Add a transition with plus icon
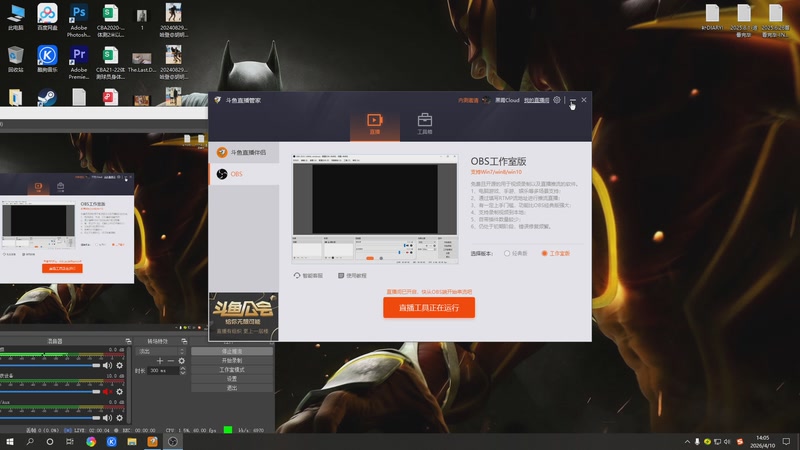 coord(160,361)
